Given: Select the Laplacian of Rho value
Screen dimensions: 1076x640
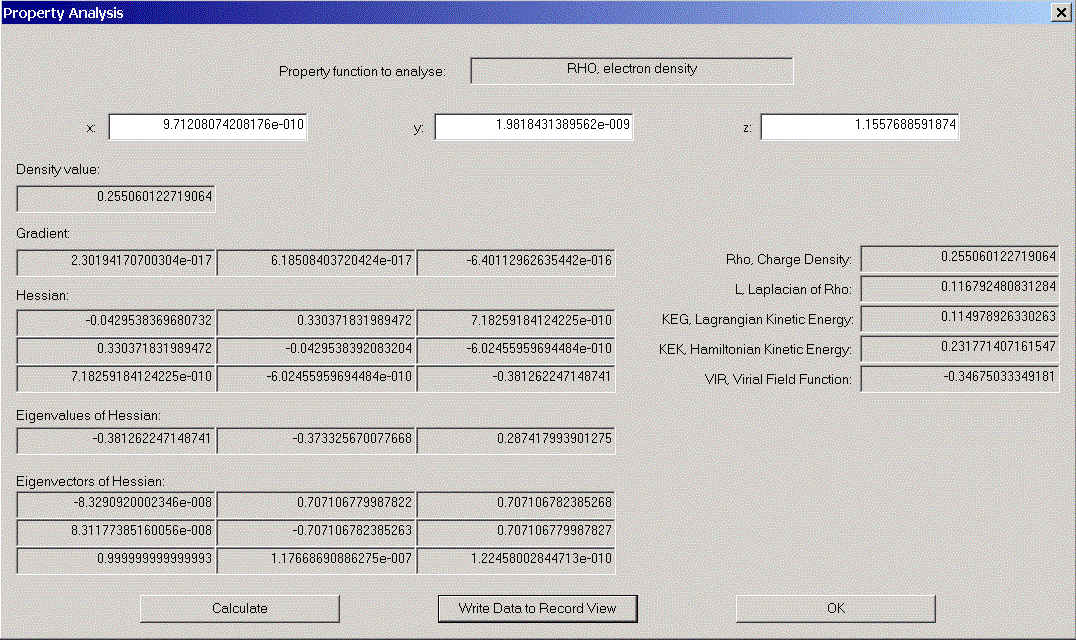Looking at the screenshot, I should pos(959,288).
